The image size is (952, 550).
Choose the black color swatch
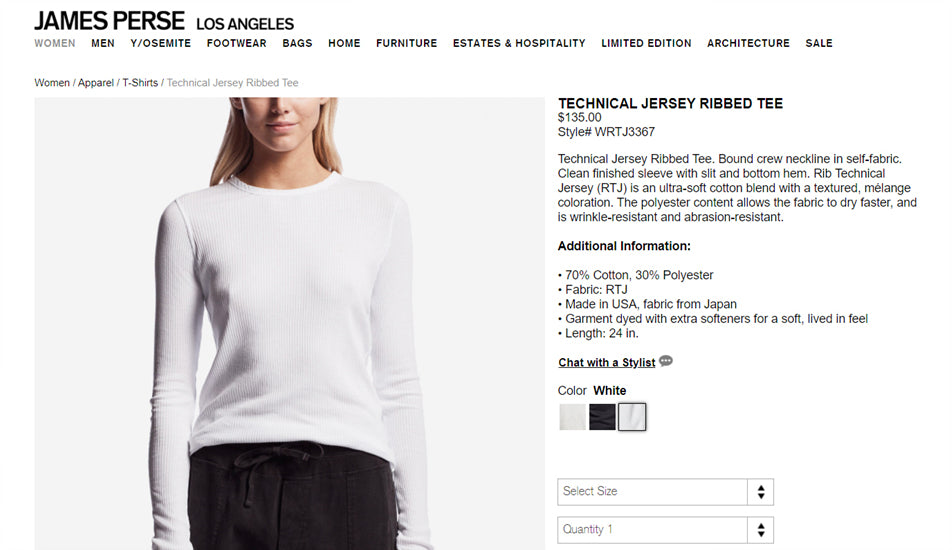click(x=602, y=417)
